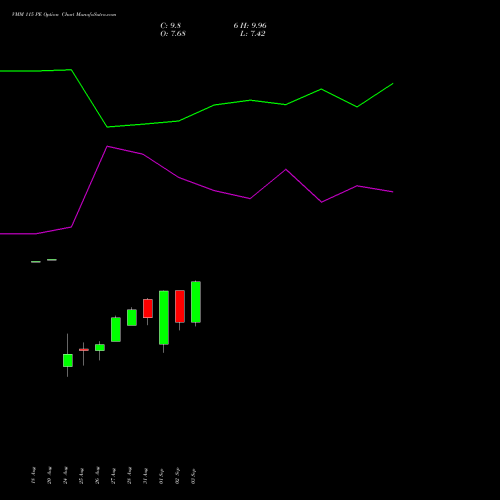Click the open price value O: 7.68
Viewport: 500px width, 500px height.
point(173,34)
